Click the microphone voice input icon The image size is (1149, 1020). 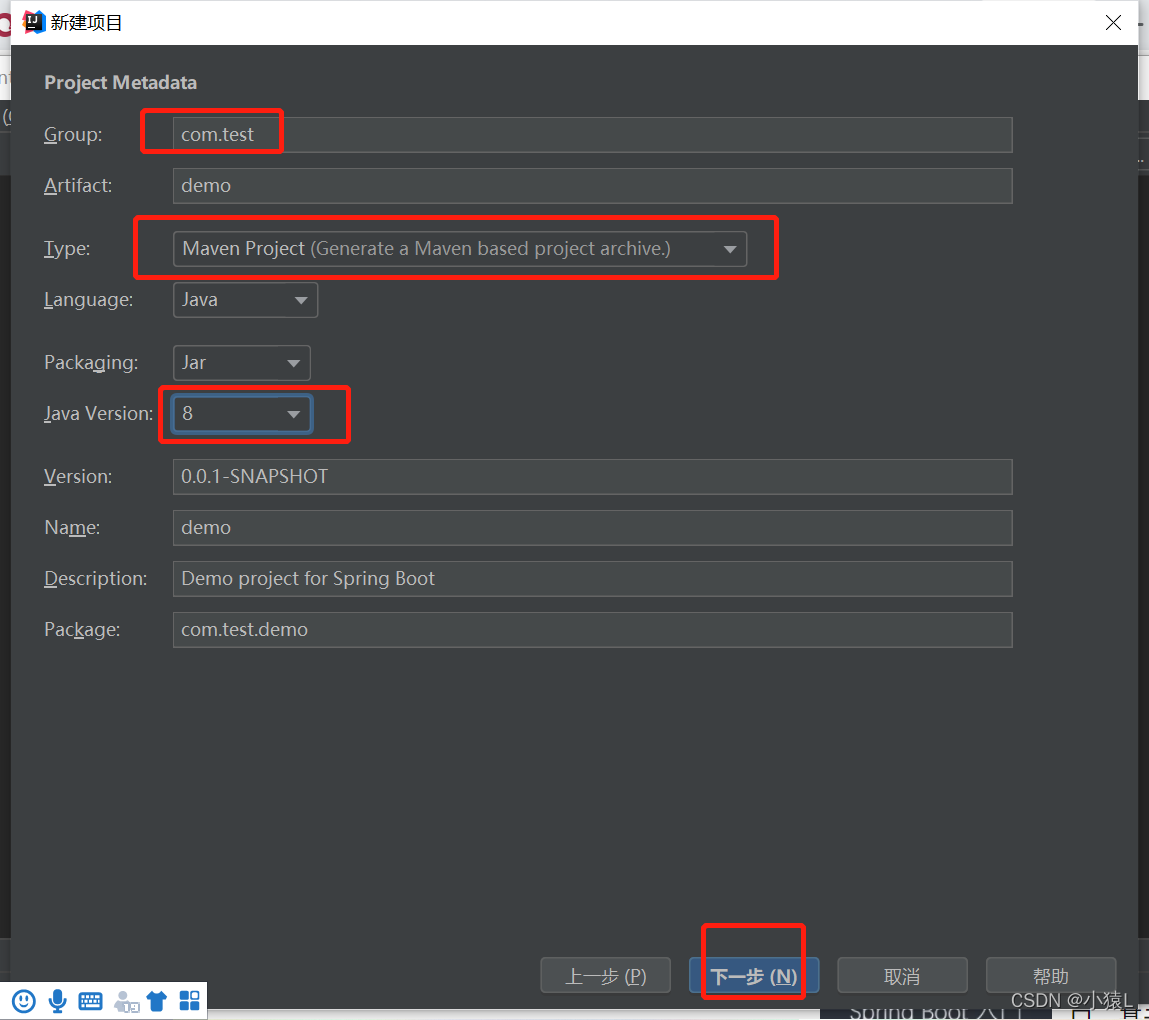(57, 1001)
